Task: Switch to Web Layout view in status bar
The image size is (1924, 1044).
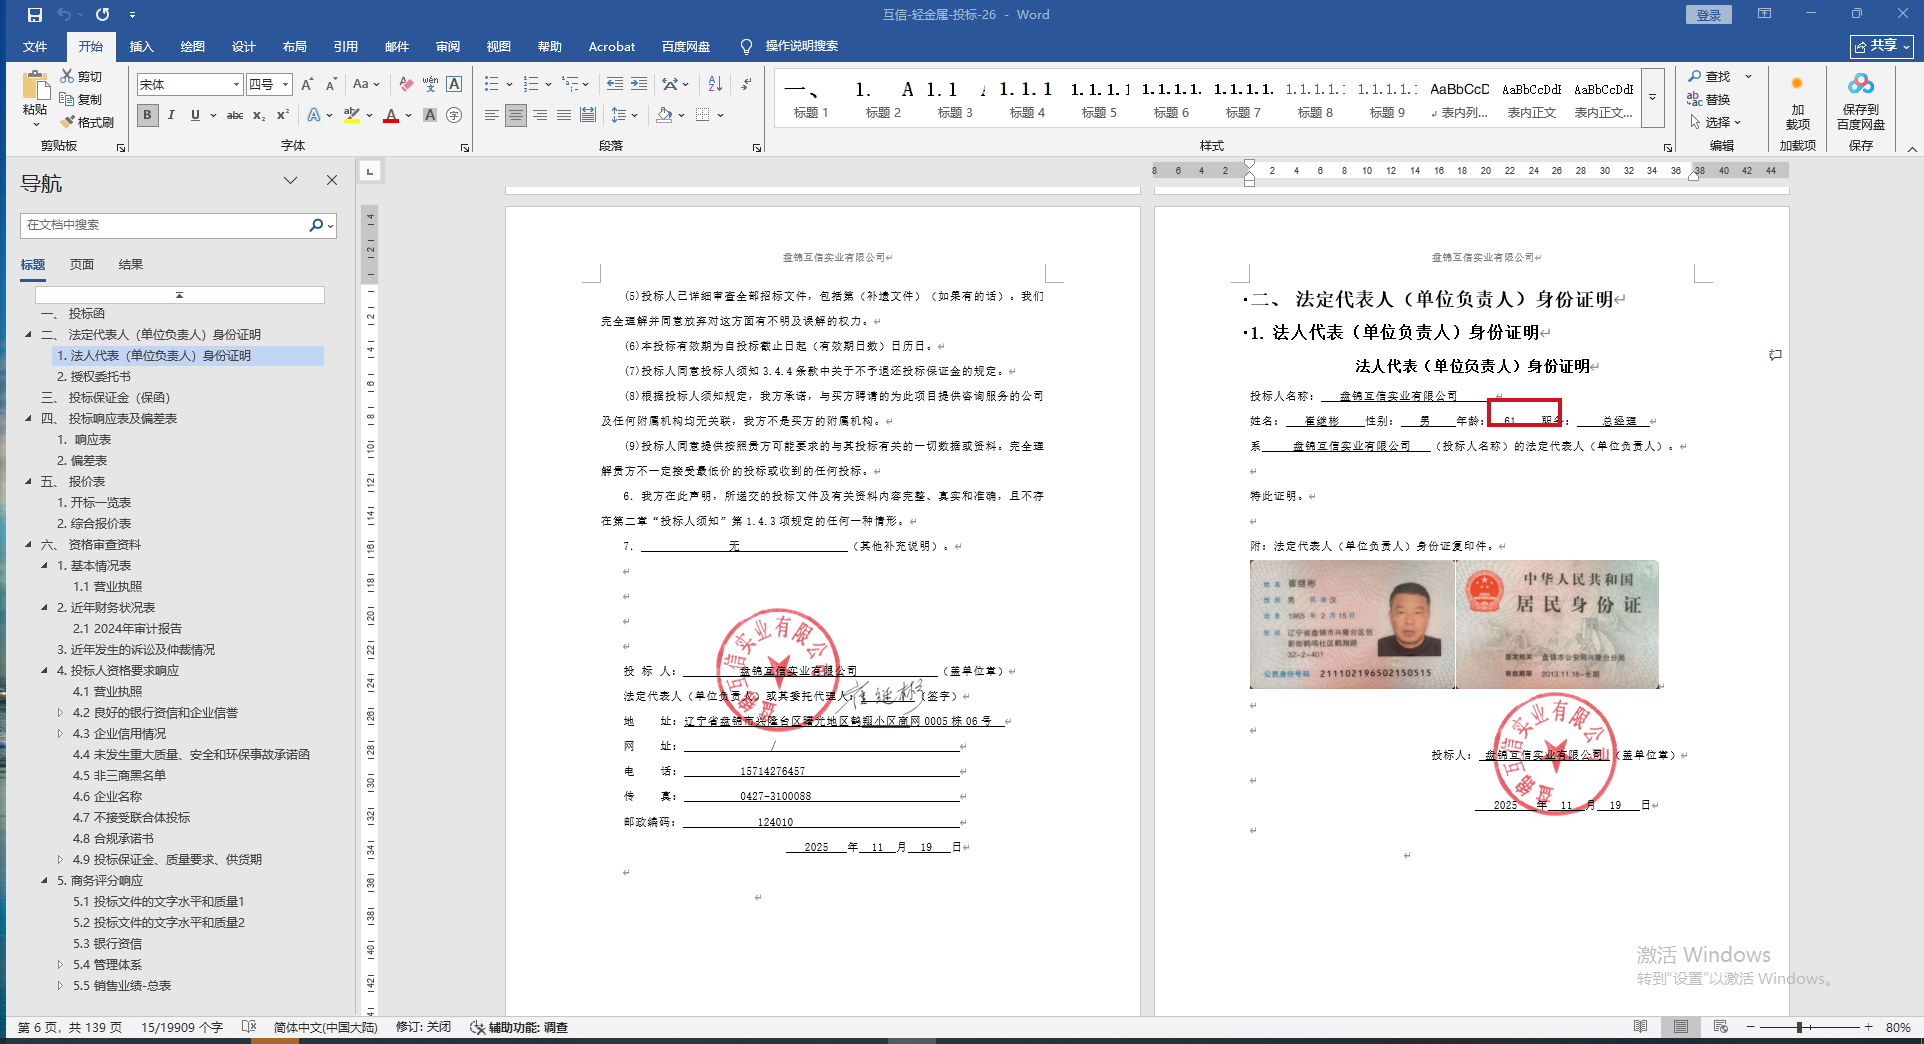Action: pos(1721,1028)
